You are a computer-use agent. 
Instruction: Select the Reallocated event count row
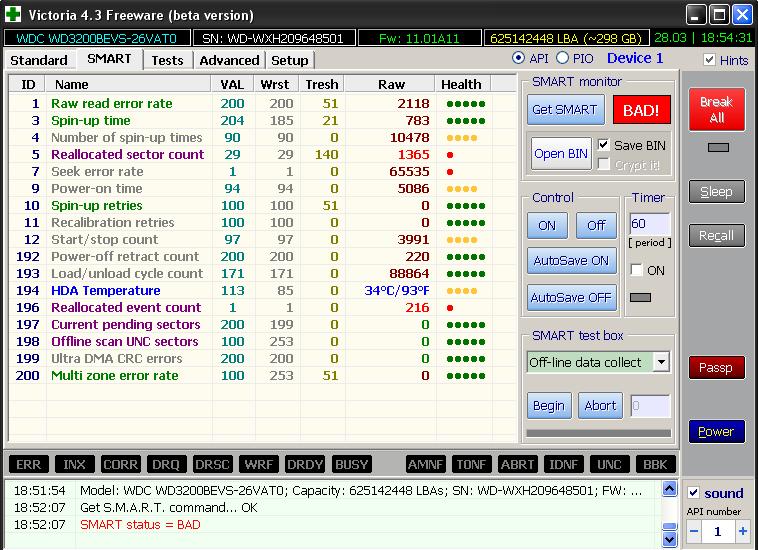coord(262,307)
